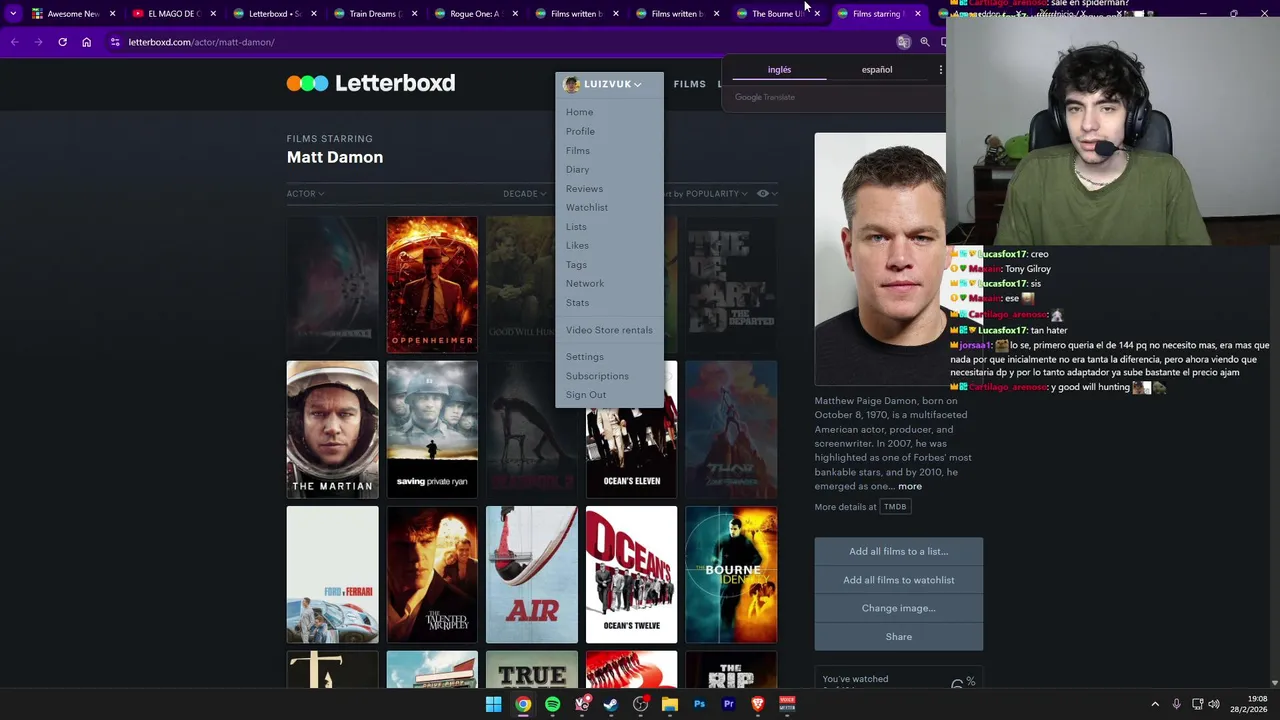Expand the biography with more
Image resolution: width=1280 pixels, height=720 pixels.
click(909, 486)
